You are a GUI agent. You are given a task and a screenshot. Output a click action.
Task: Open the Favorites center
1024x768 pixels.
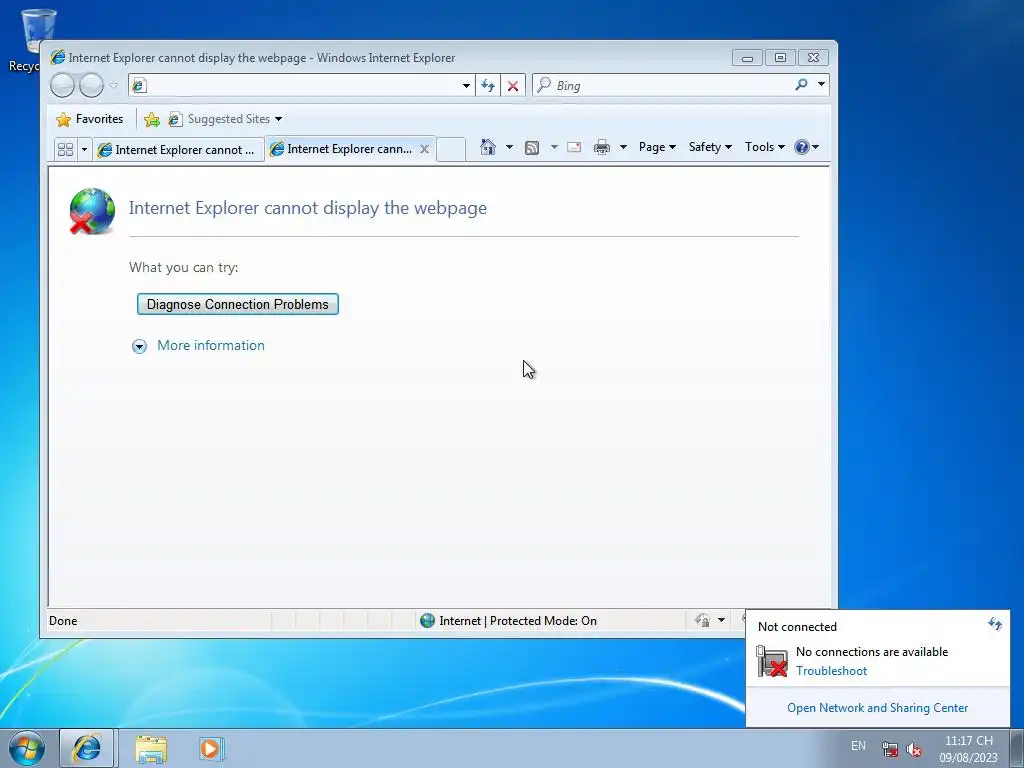[90, 119]
